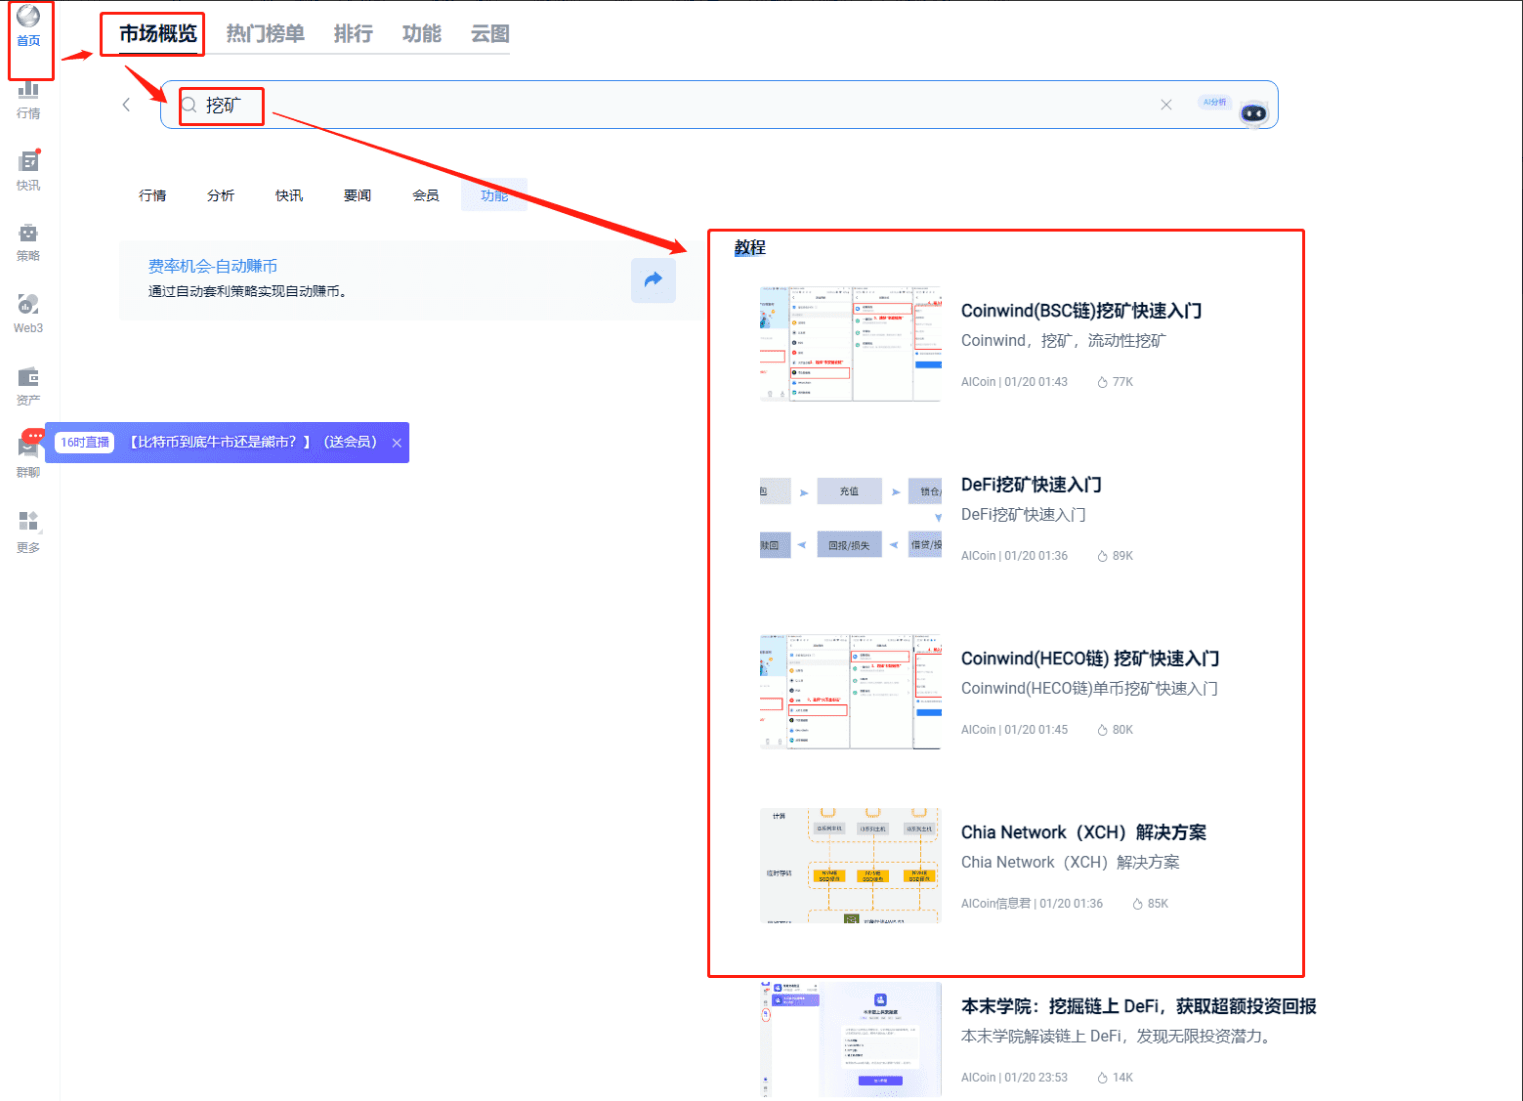
Task: Switch to the 市场概览 tab
Action: coord(158,34)
